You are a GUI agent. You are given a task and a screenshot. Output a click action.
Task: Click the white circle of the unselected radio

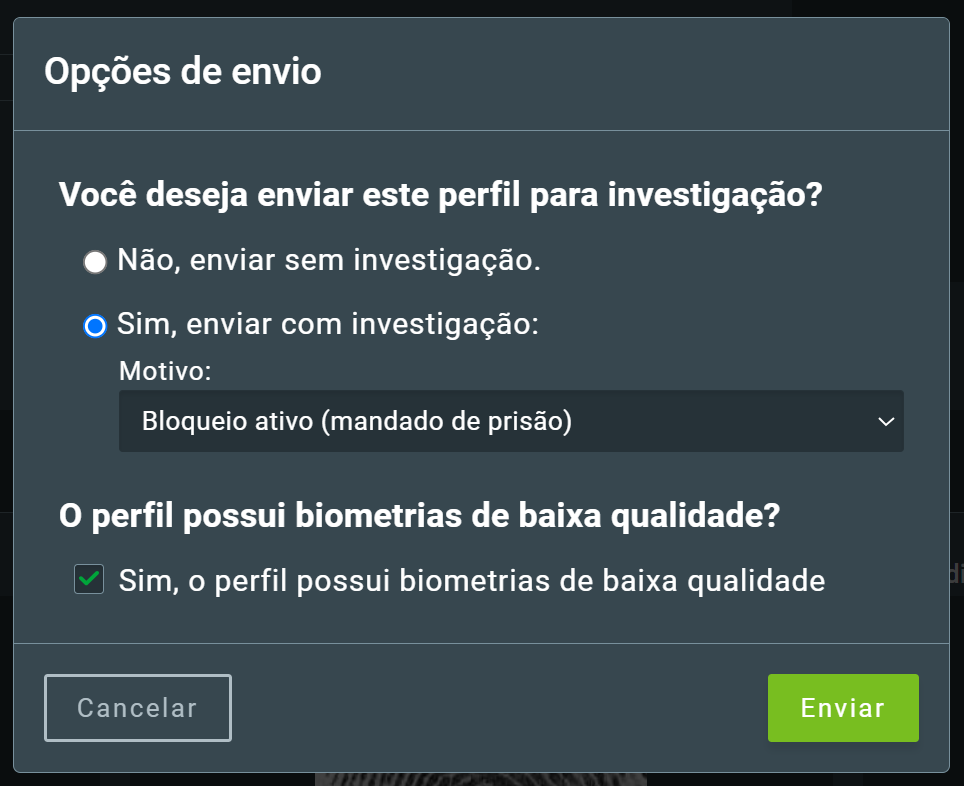tap(95, 261)
